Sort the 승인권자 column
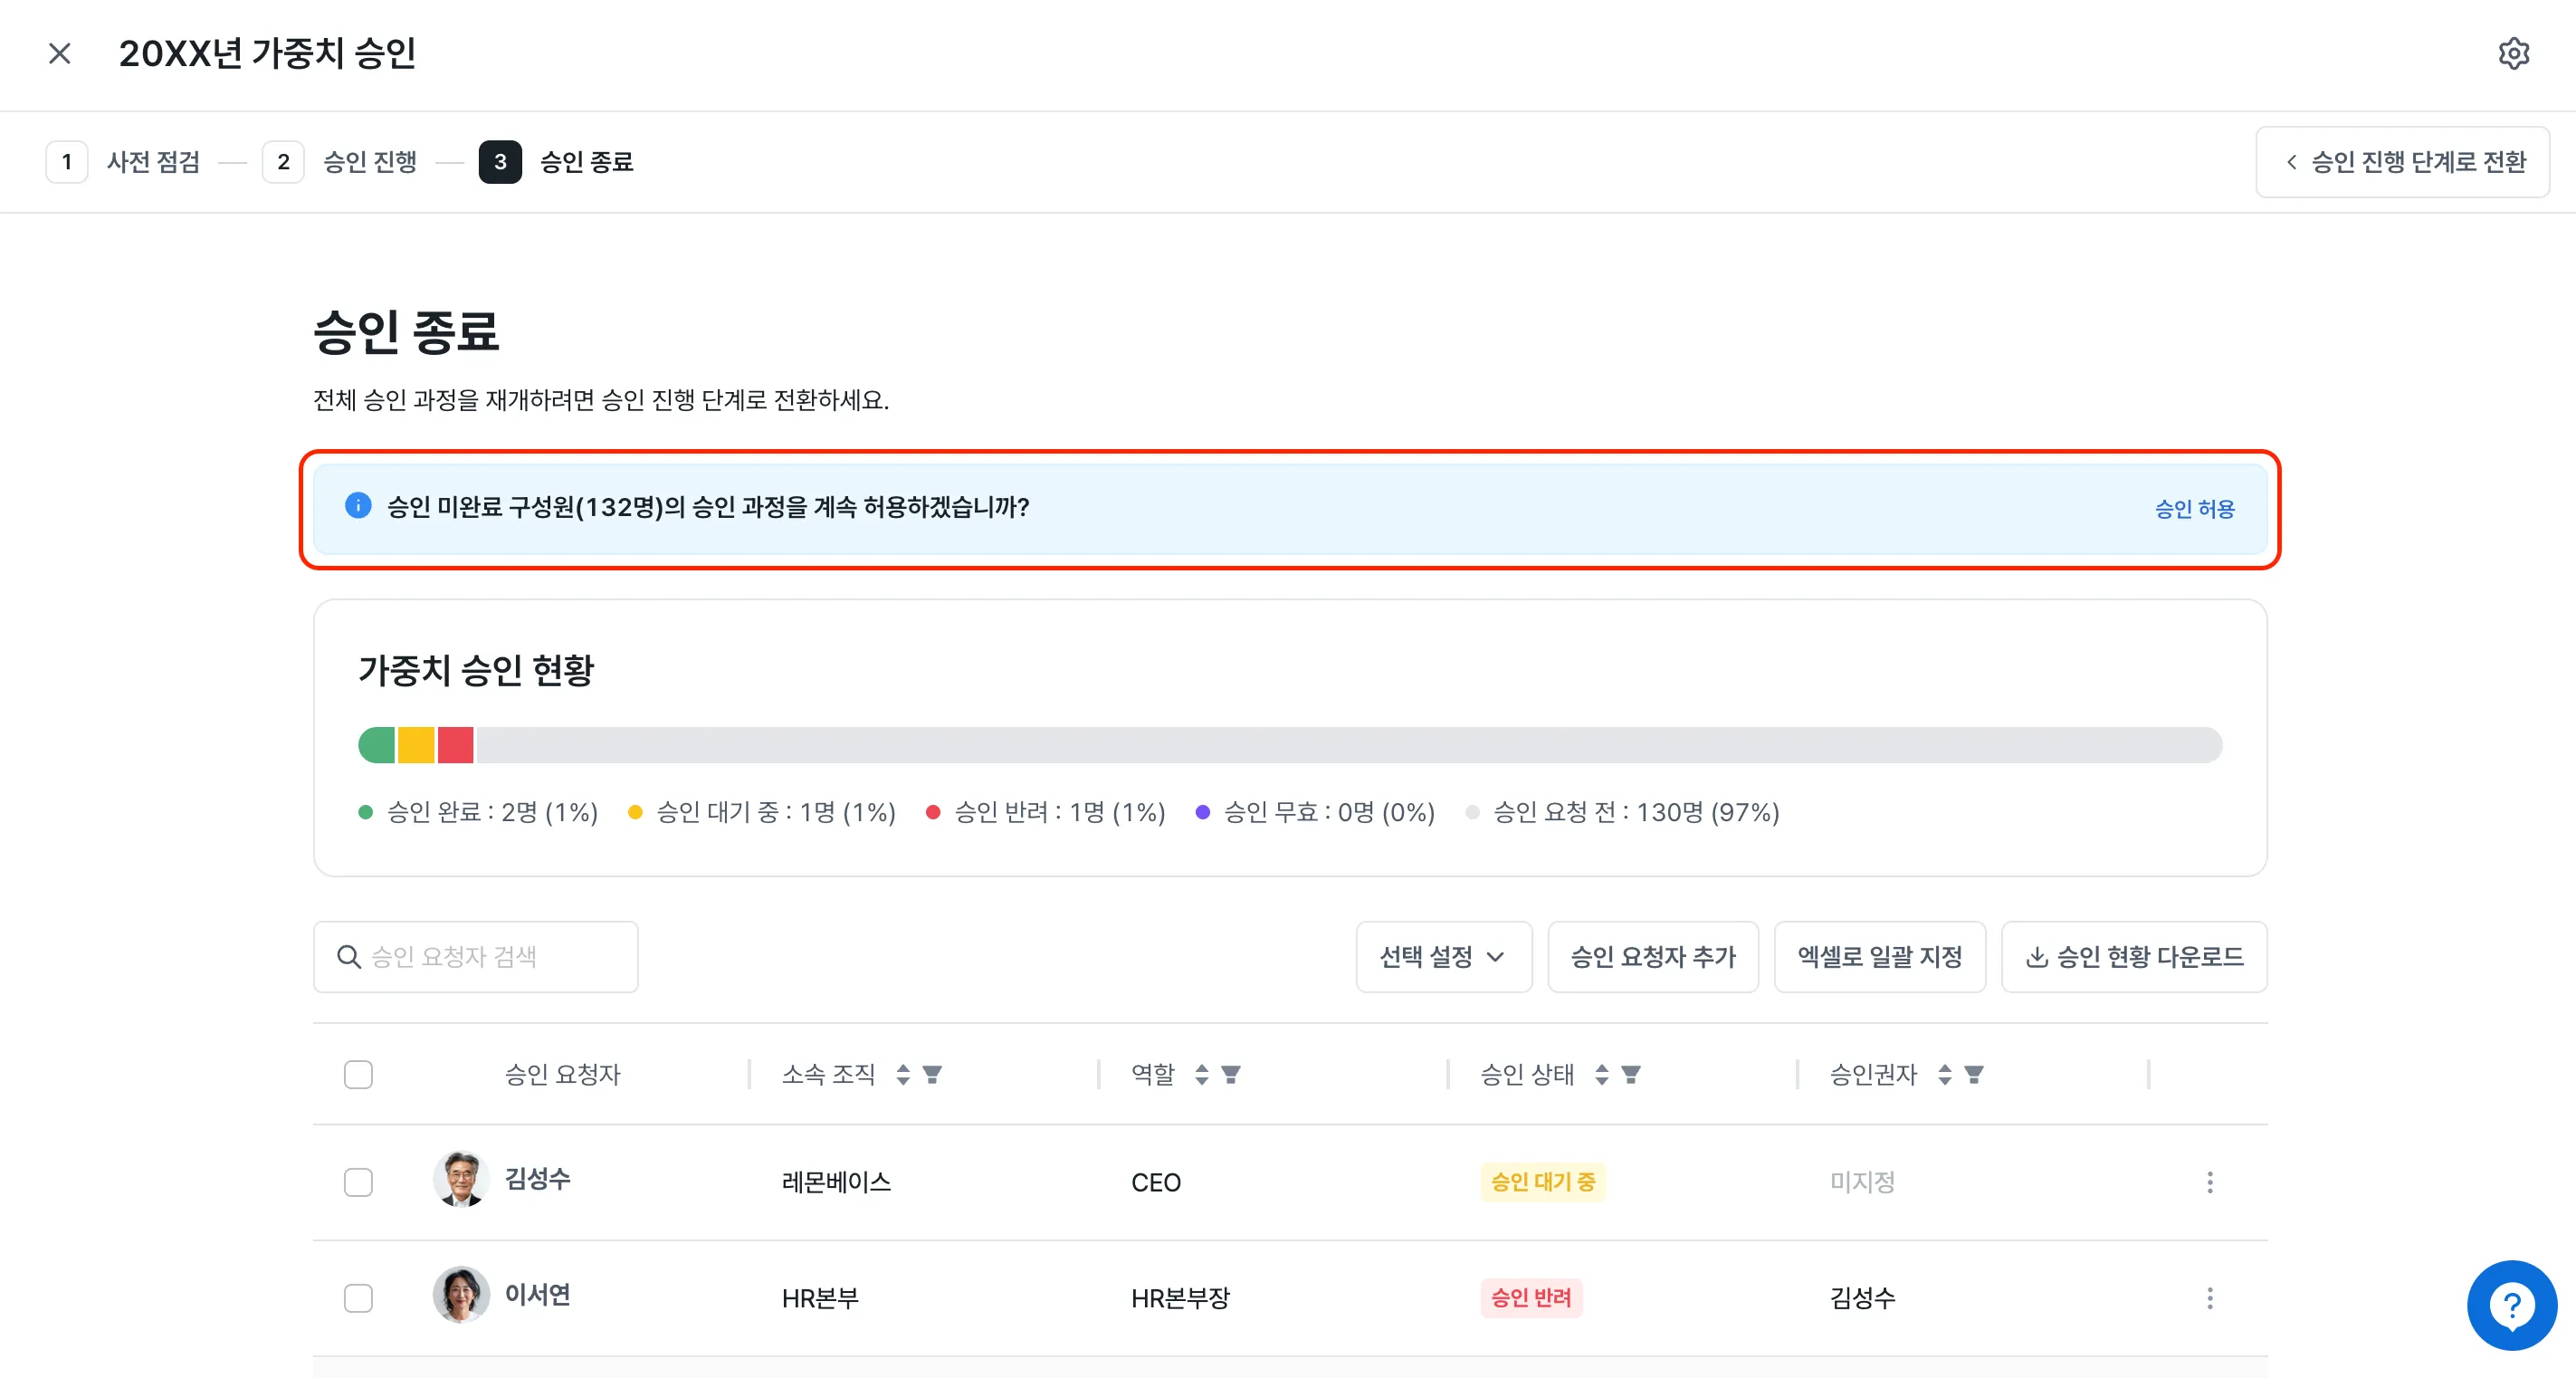The width and height of the screenshot is (2576, 1378). pos(1945,1074)
